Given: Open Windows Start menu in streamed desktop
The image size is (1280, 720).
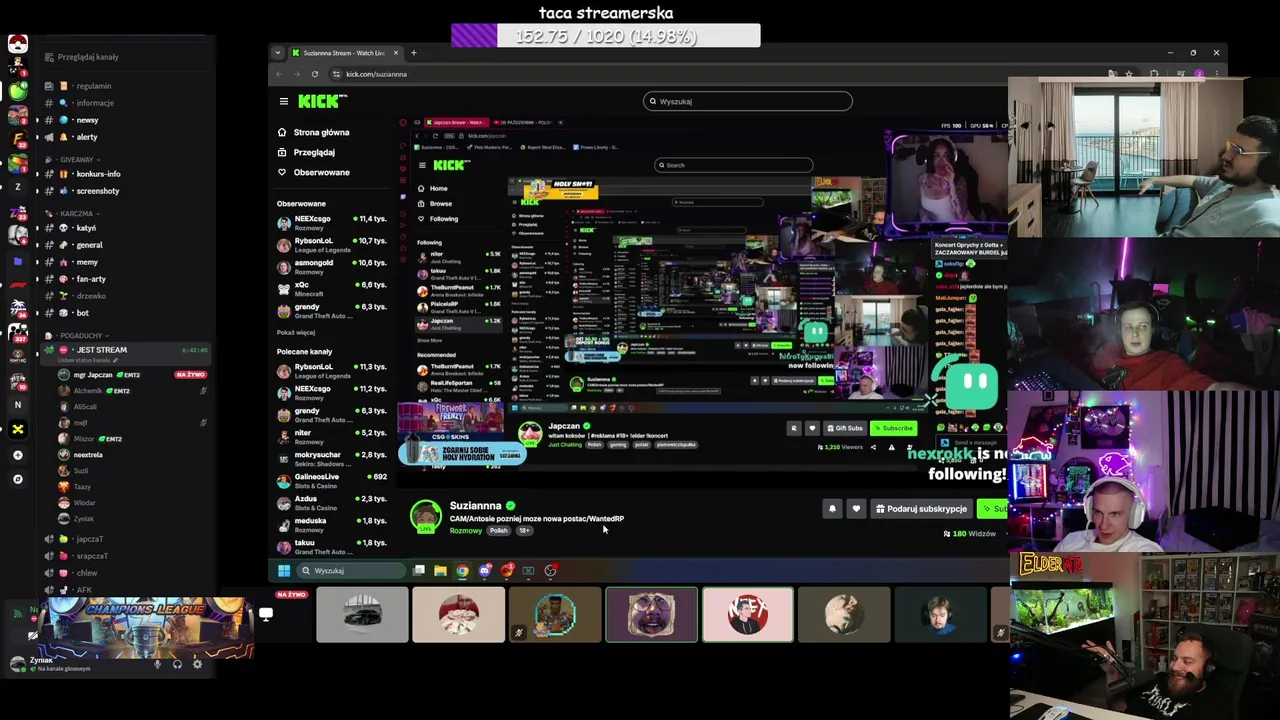Looking at the screenshot, I should tap(284, 571).
